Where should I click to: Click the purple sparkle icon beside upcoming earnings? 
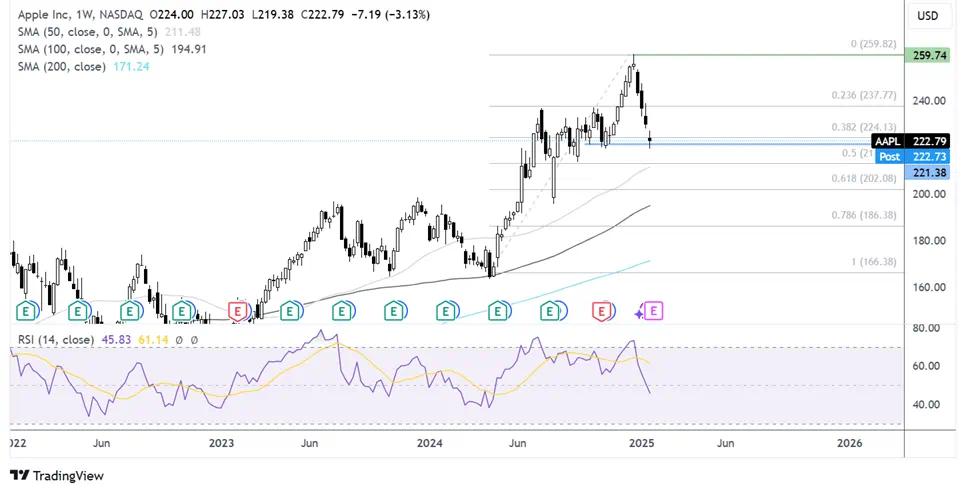tap(639, 314)
